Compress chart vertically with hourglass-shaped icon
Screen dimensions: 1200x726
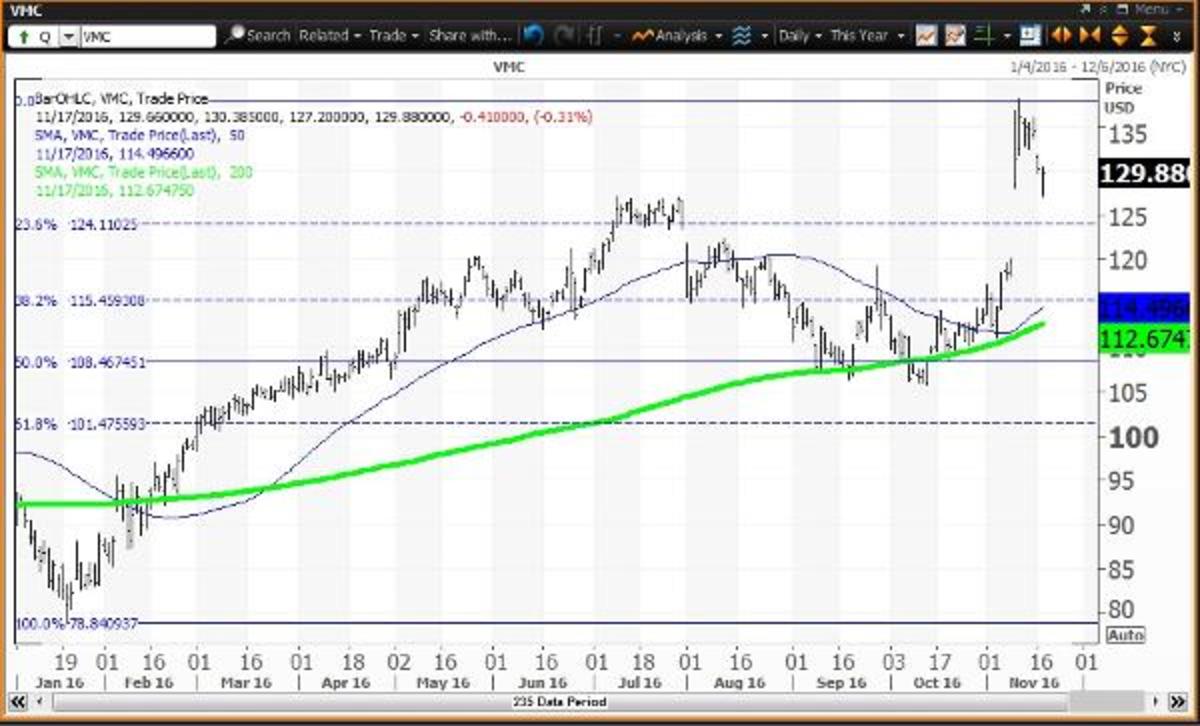pyautogui.click(x=1148, y=36)
